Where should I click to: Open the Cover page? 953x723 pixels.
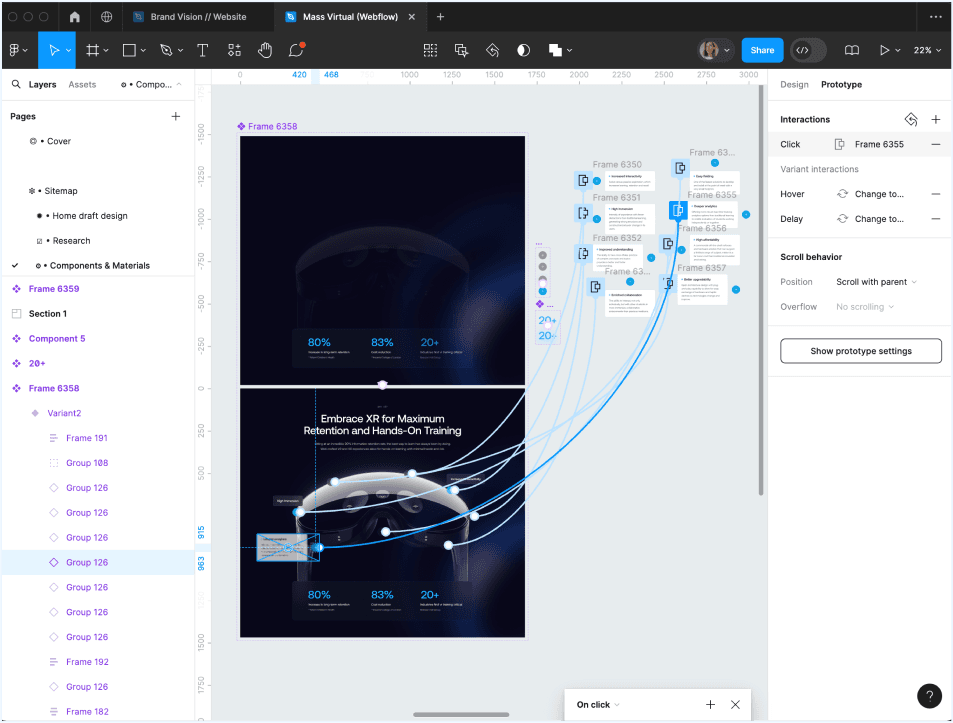pyautogui.click(x=59, y=141)
